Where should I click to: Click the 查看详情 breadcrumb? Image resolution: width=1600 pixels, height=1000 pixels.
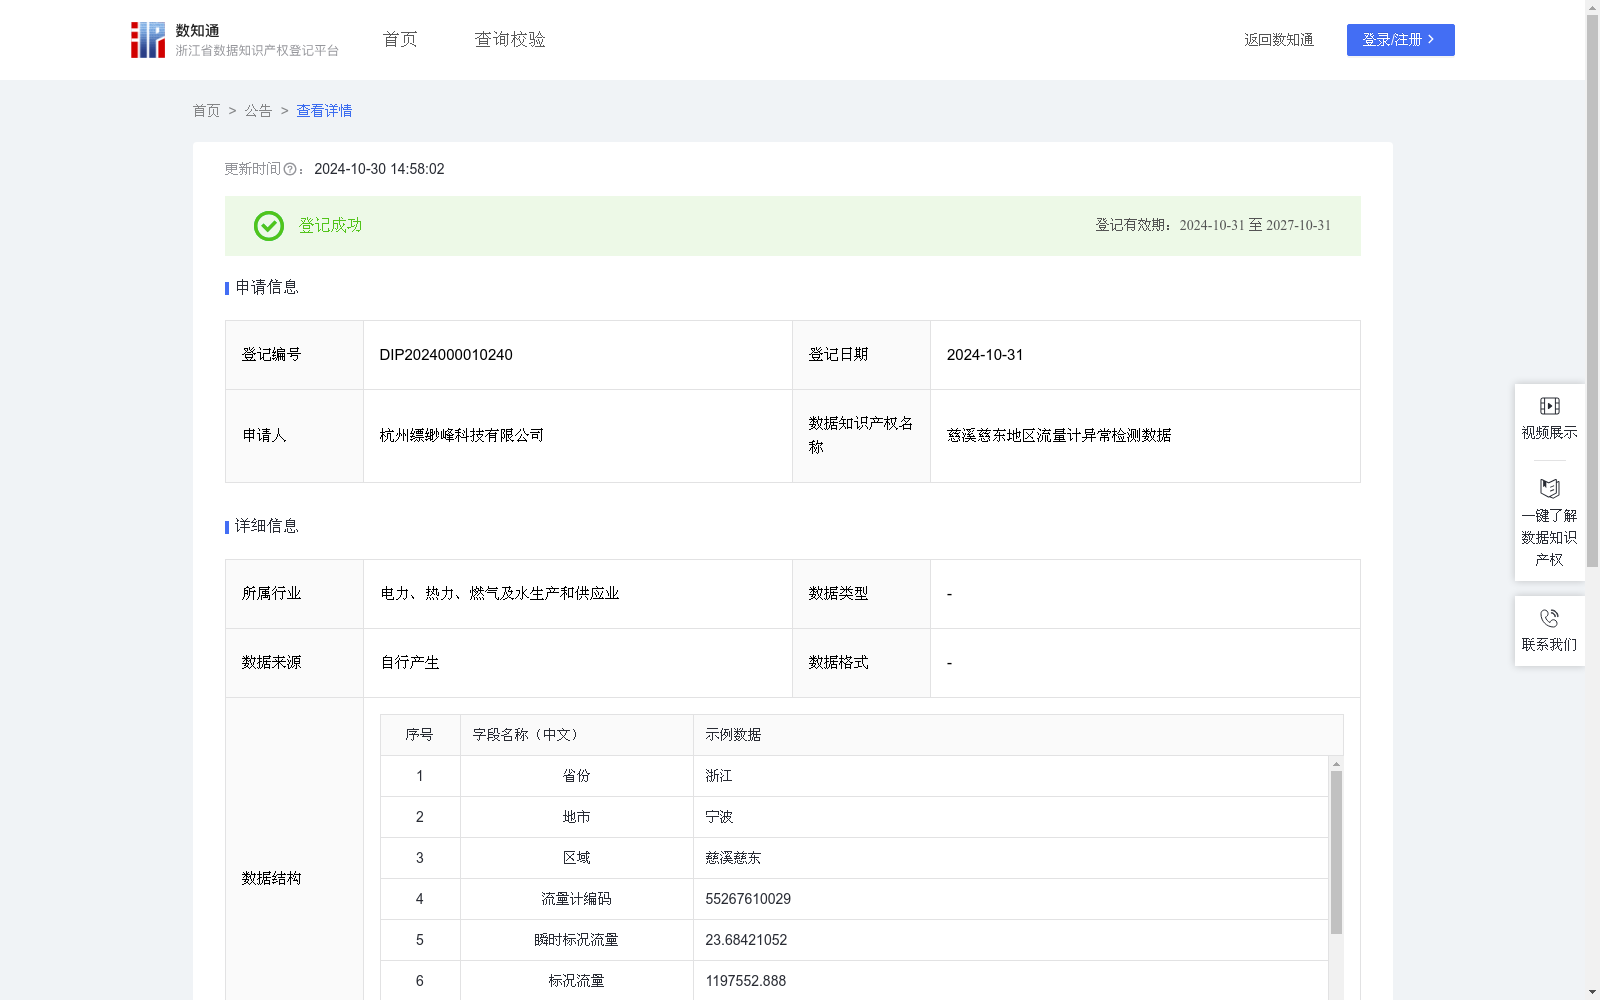(x=324, y=111)
